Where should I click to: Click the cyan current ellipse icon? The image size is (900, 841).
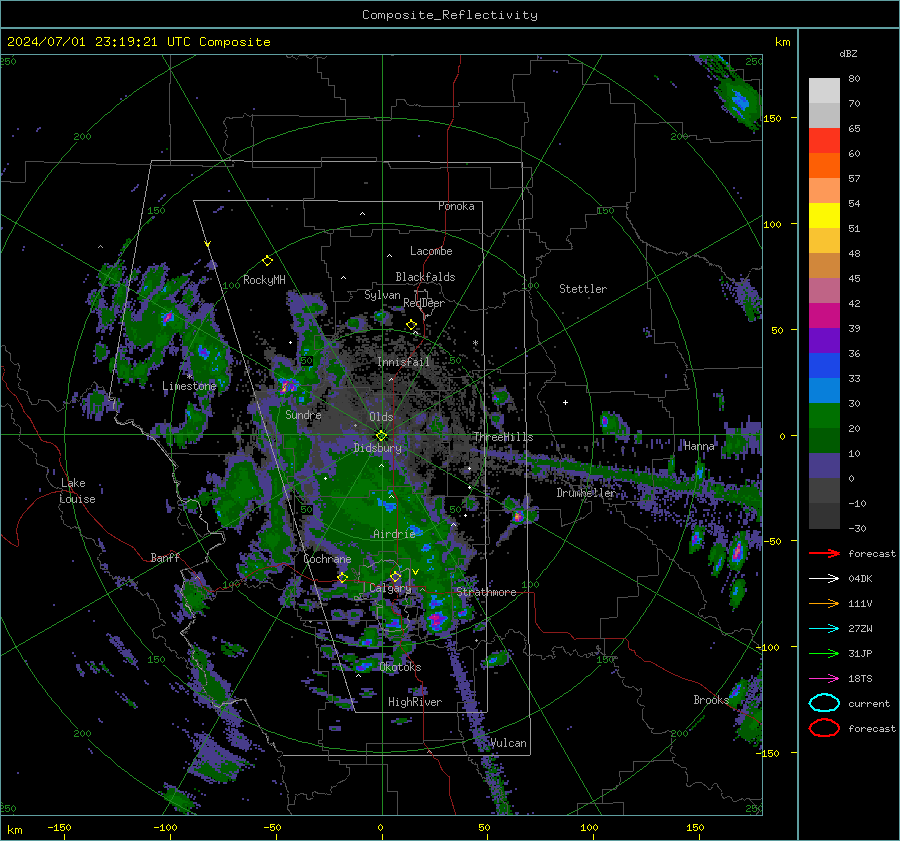coord(824,703)
